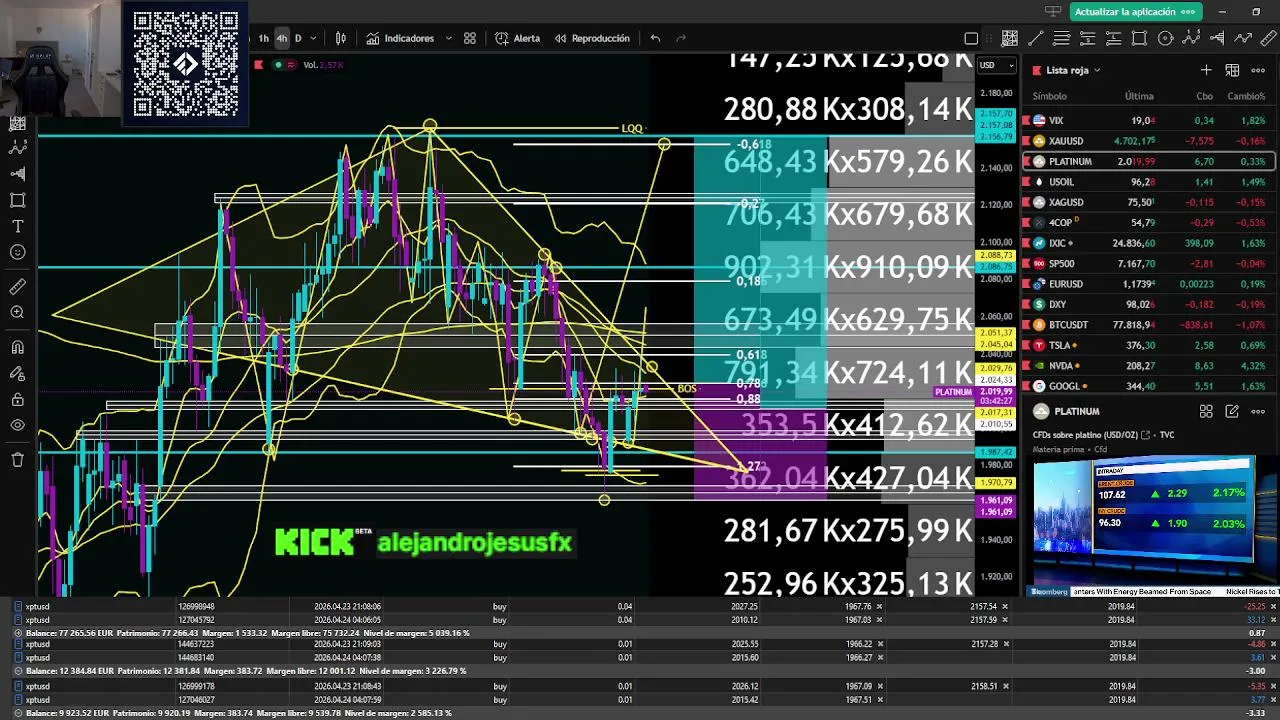Select the Gann box tool in top toolbar

[1009, 39]
